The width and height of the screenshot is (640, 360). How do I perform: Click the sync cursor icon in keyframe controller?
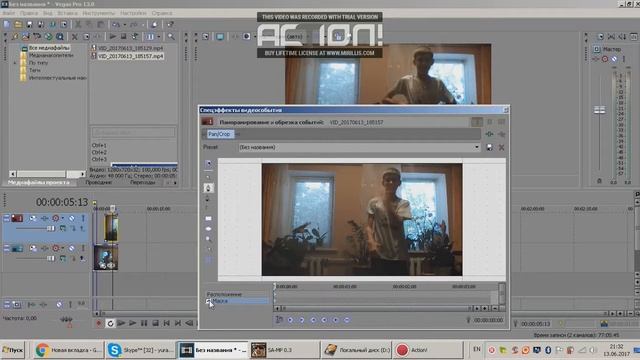[x=279, y=320]
